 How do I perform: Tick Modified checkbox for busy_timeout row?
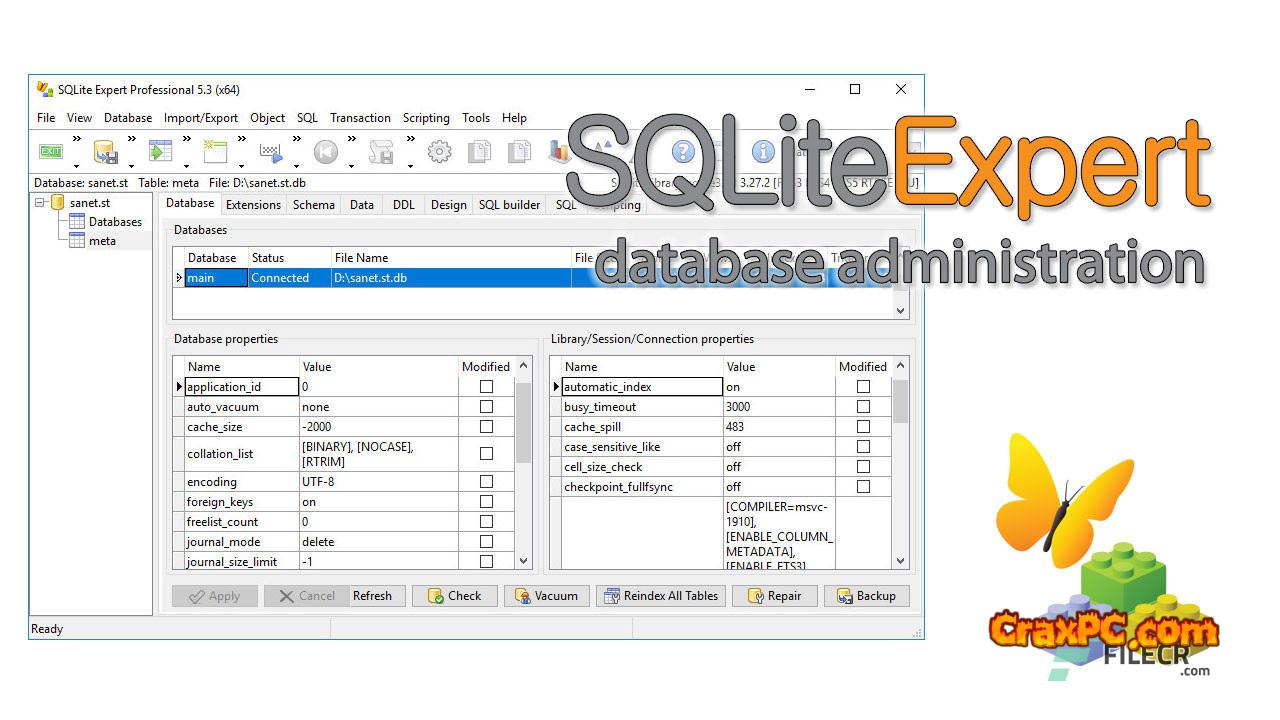(x=863, y=407)
